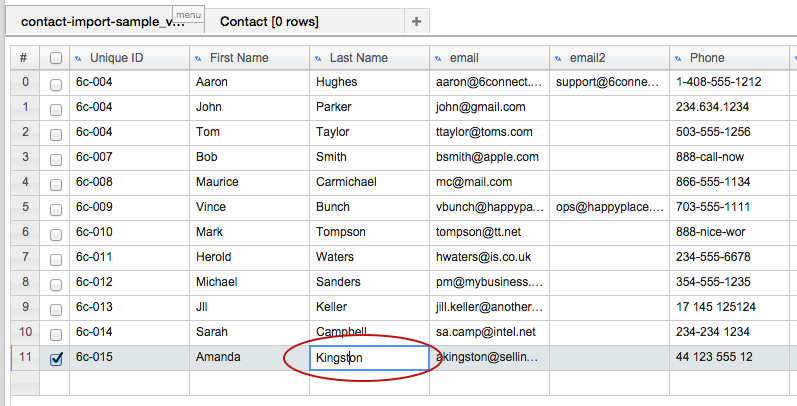Check the checkbox for row 0 Aaron
The width and height of the screenshot is (797, 406).
pyautogui.click(x=56, y=83)
